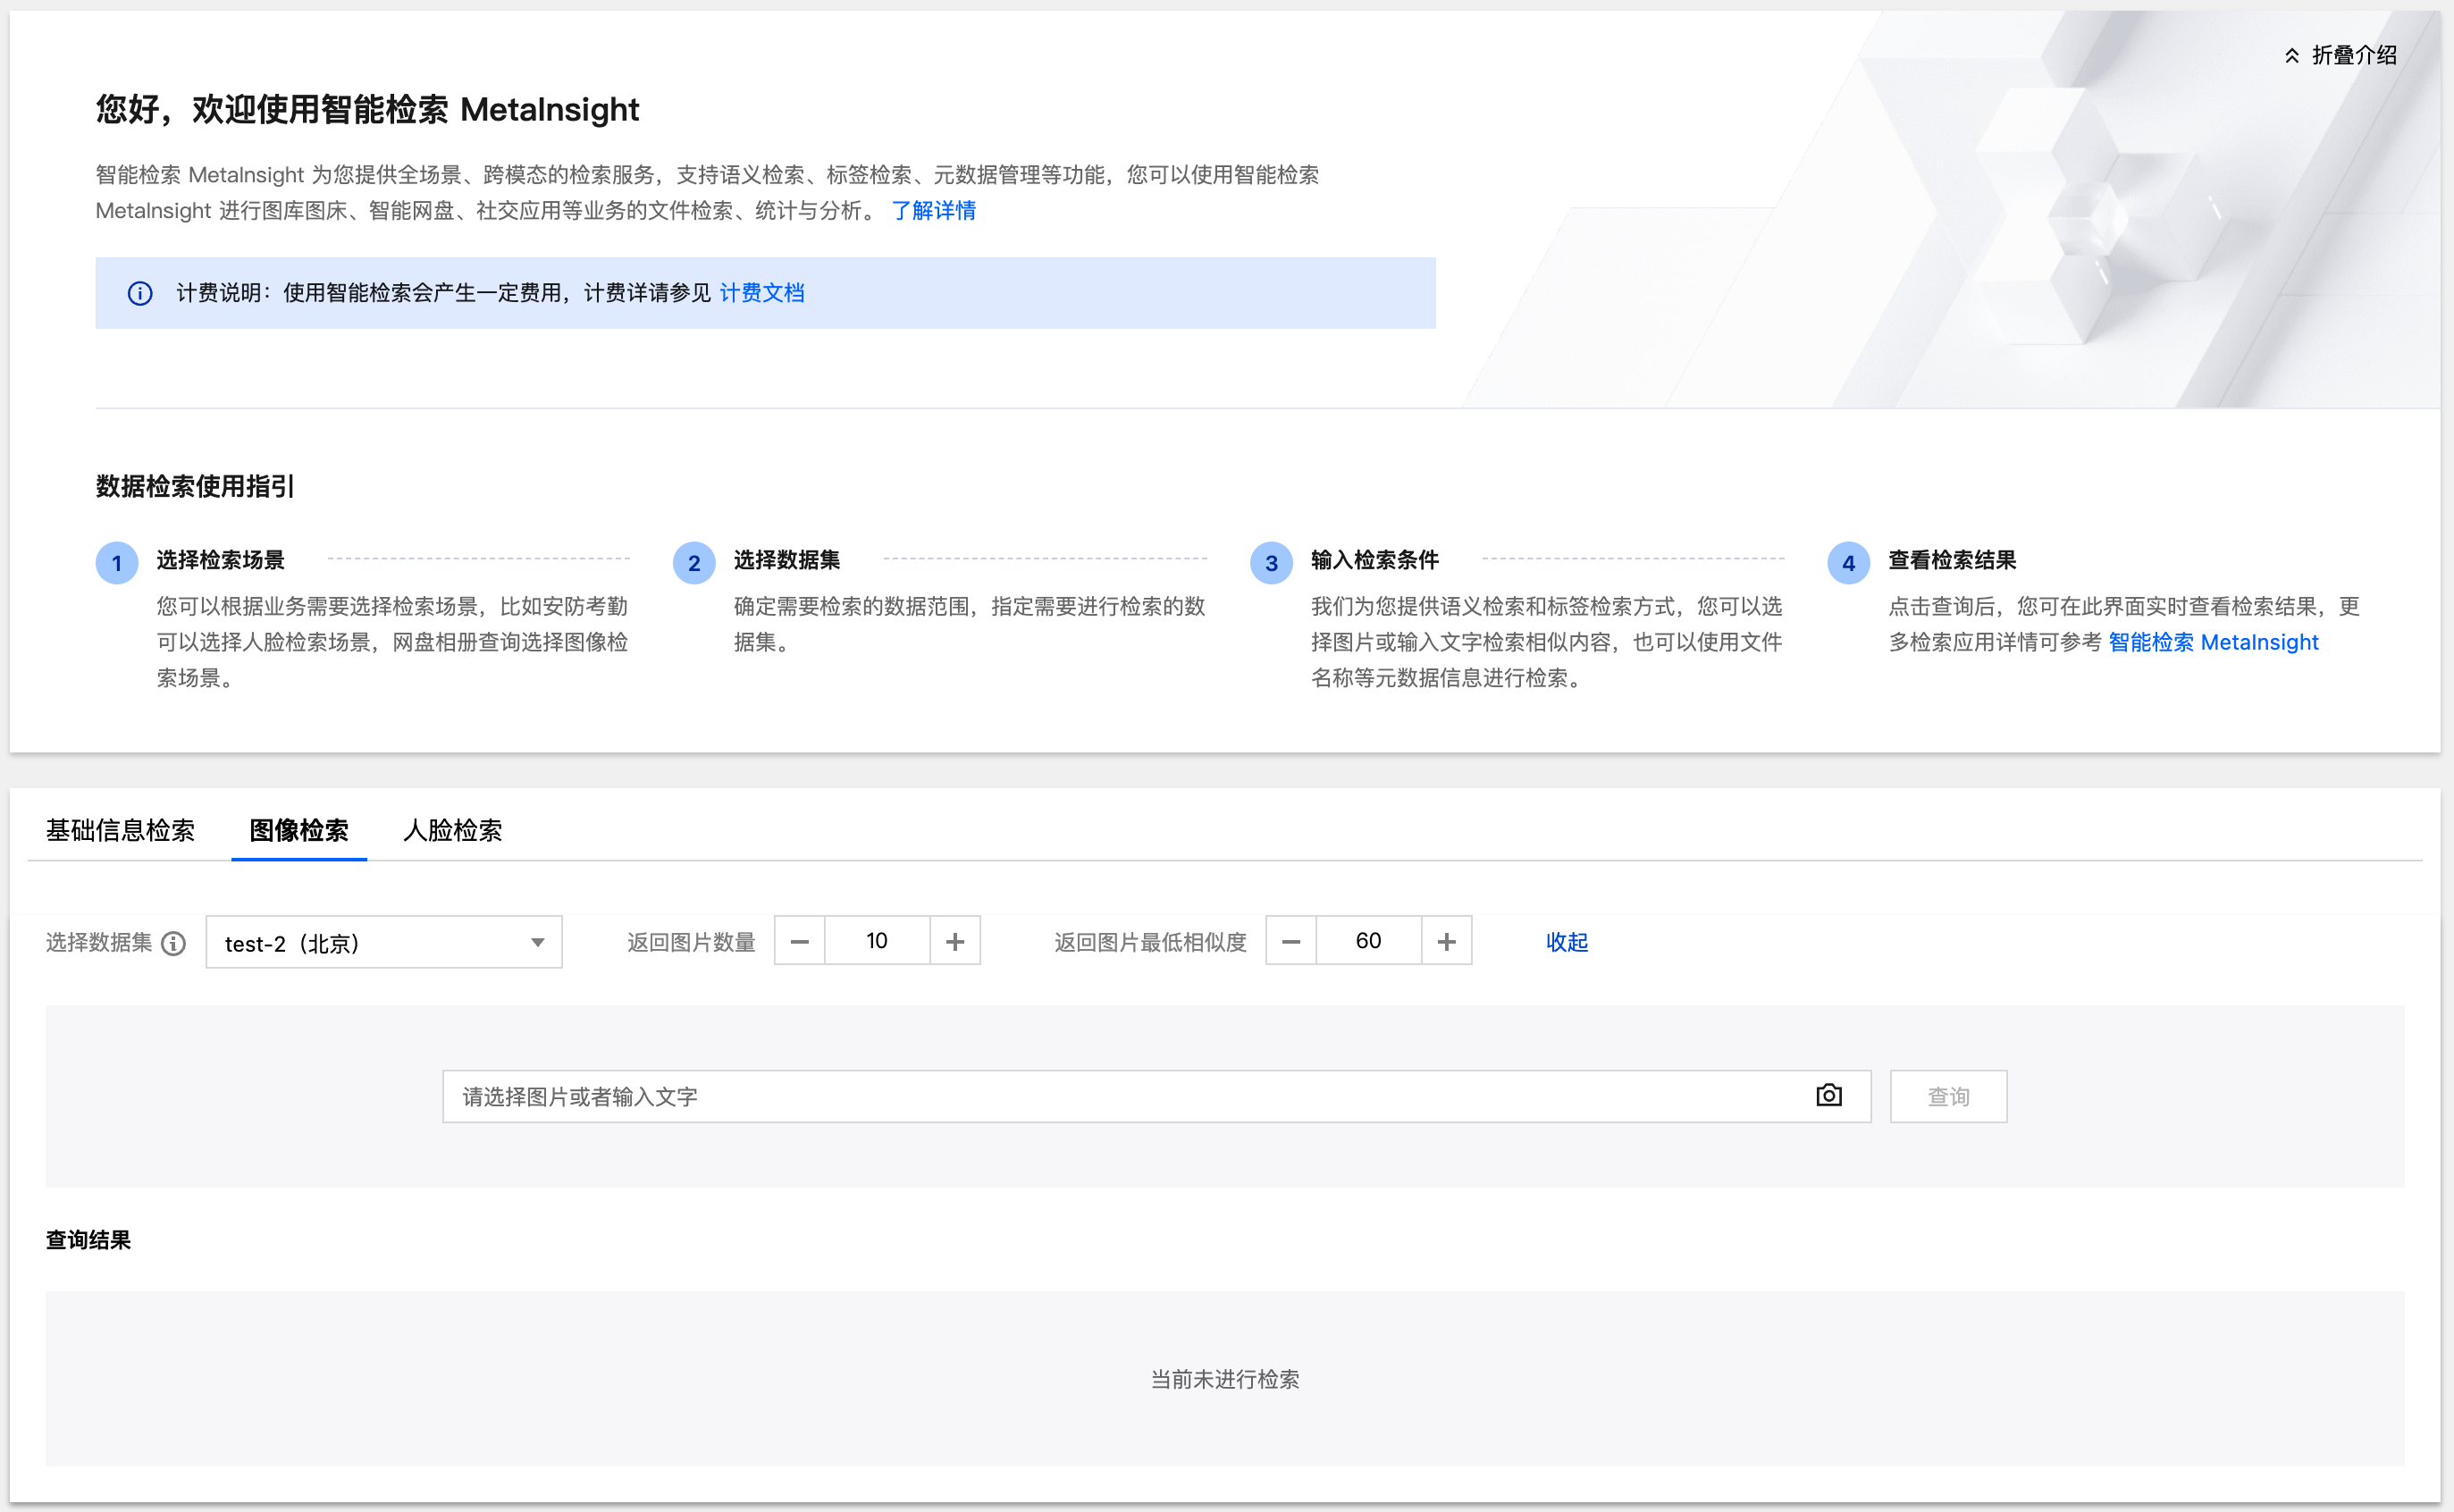2454x1512 pixels.
Task: Click the 返回图片最低相似度 value field
Action: tap(1368, 941)
